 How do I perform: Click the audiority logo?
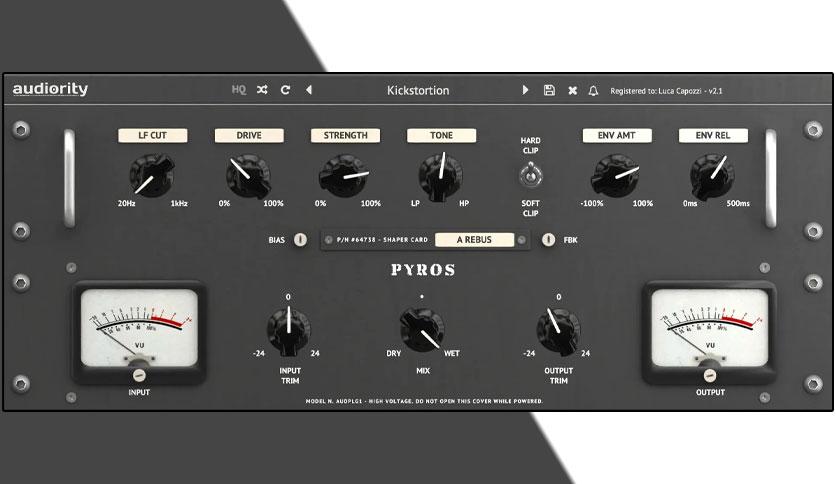point(50,89)
